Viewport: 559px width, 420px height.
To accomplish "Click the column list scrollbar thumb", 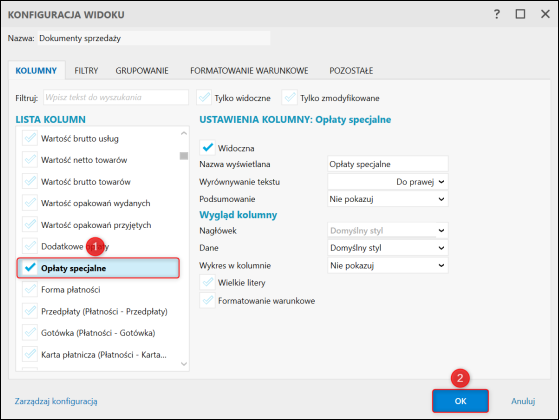I will pos(184,156).
